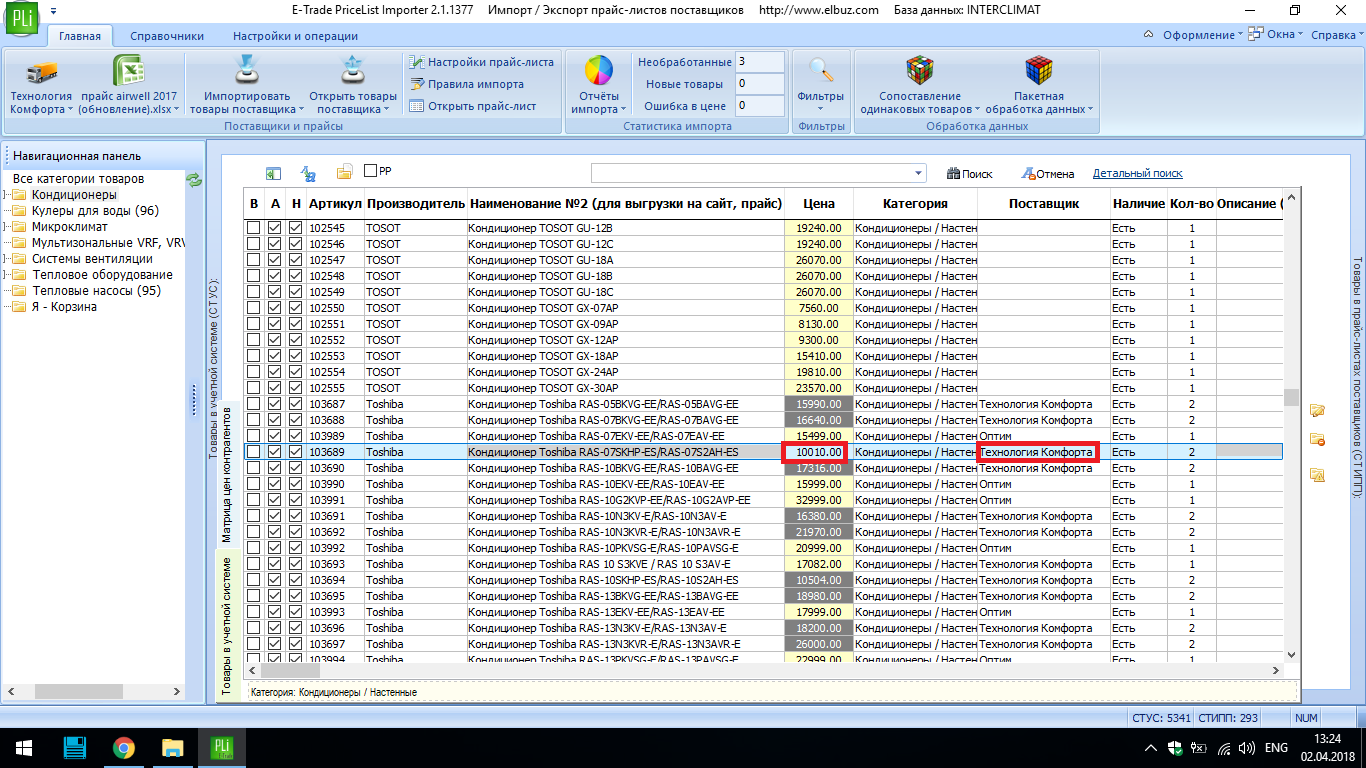Select the Системы вентиляции category

coord(92,259)
